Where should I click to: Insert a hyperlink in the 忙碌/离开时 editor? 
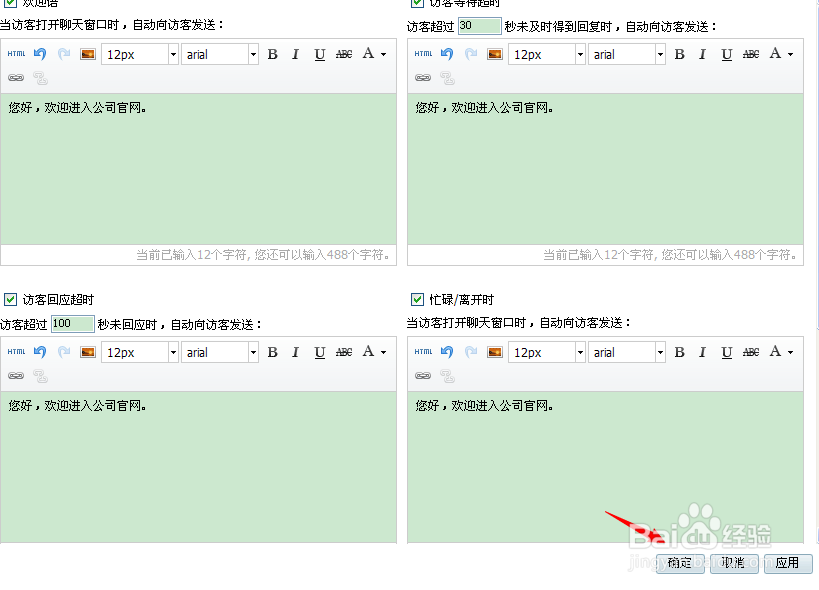[x=423, y=376]
